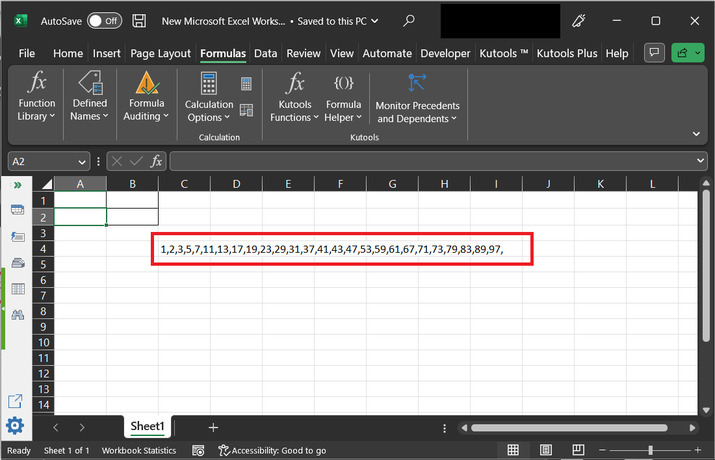This screenshot has width=715, height=460.
Task: Select row 7 header
Action: pyautogui.click(x=43, y=295)
